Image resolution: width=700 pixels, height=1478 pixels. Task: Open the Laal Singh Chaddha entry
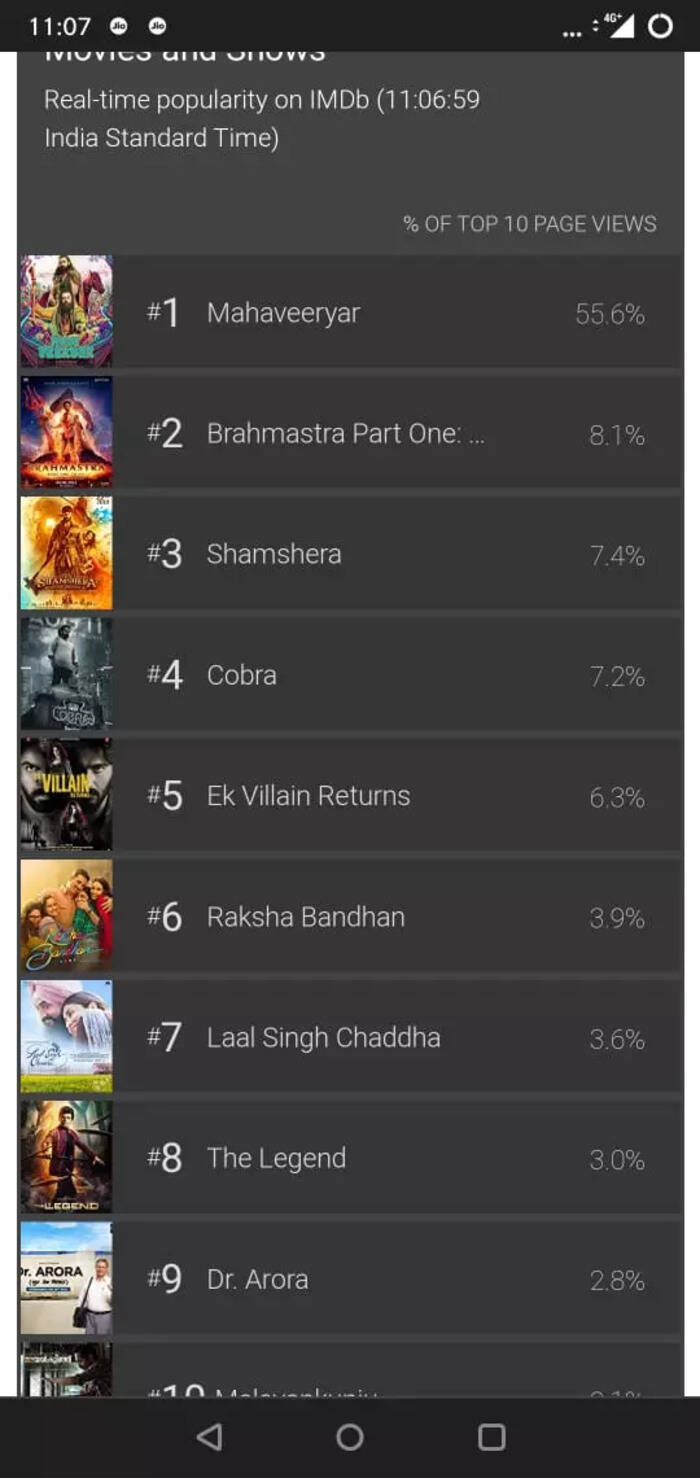click(350, 1037)
